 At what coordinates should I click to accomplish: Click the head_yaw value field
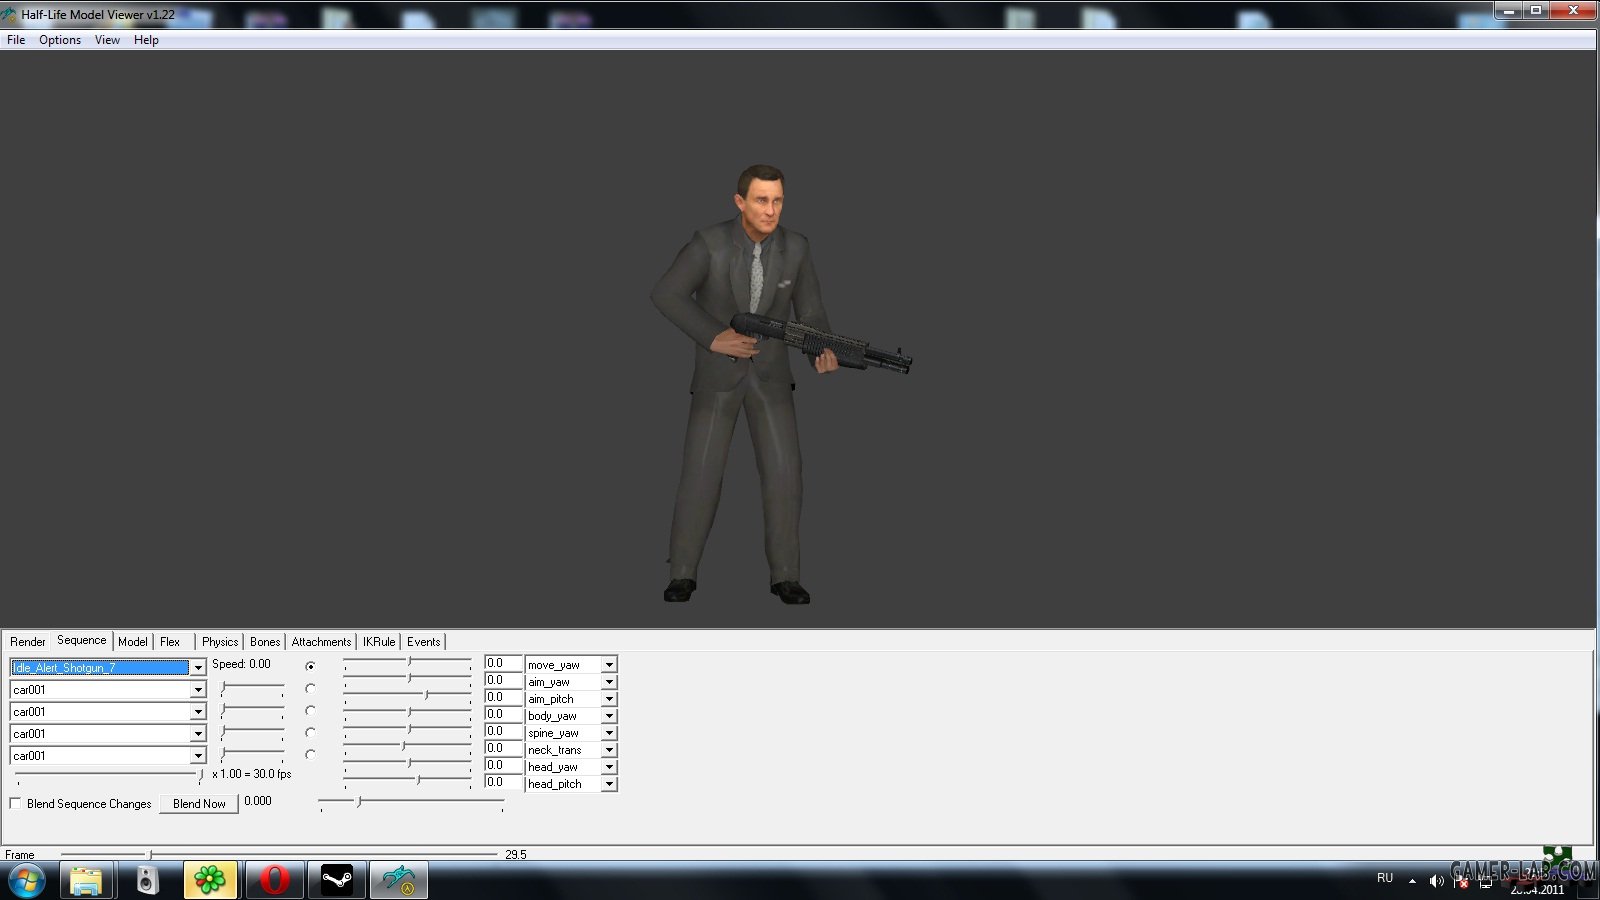[x=503, y=766]
